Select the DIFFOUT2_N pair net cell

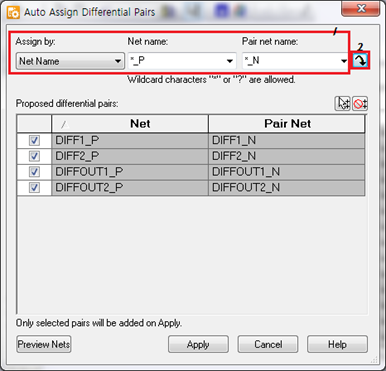coord(287,187)
